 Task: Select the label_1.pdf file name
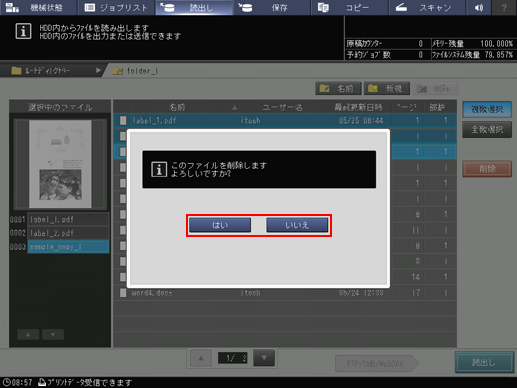pyautogui.click(x=154, y=121)
